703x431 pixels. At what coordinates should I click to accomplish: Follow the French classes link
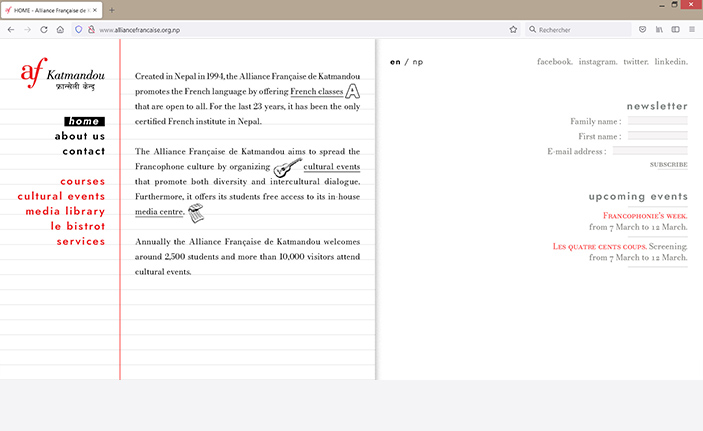[x=317, y=91]
